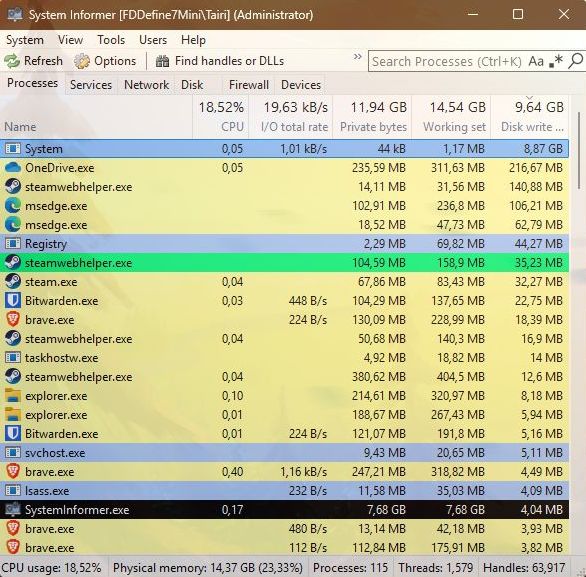Open the Users menu
Viewport: 586px width, 577px height.
tap(153, 40)
